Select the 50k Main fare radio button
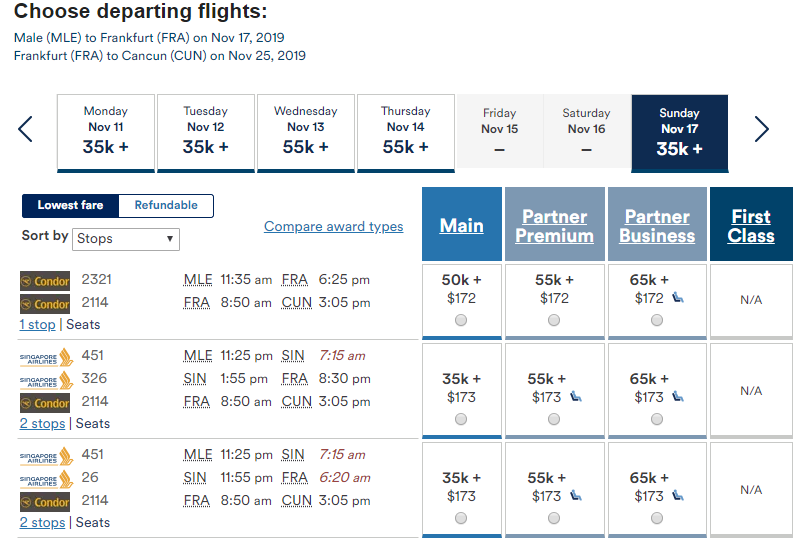 tap(461, 320)
